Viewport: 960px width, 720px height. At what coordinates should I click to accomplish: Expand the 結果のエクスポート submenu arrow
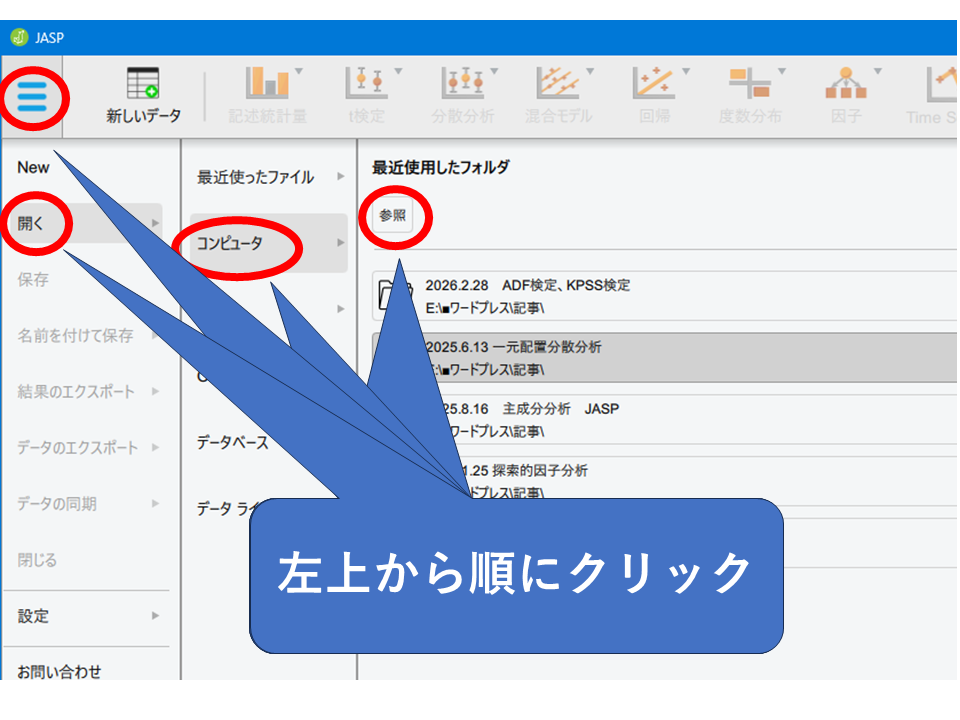click(155, 391)
